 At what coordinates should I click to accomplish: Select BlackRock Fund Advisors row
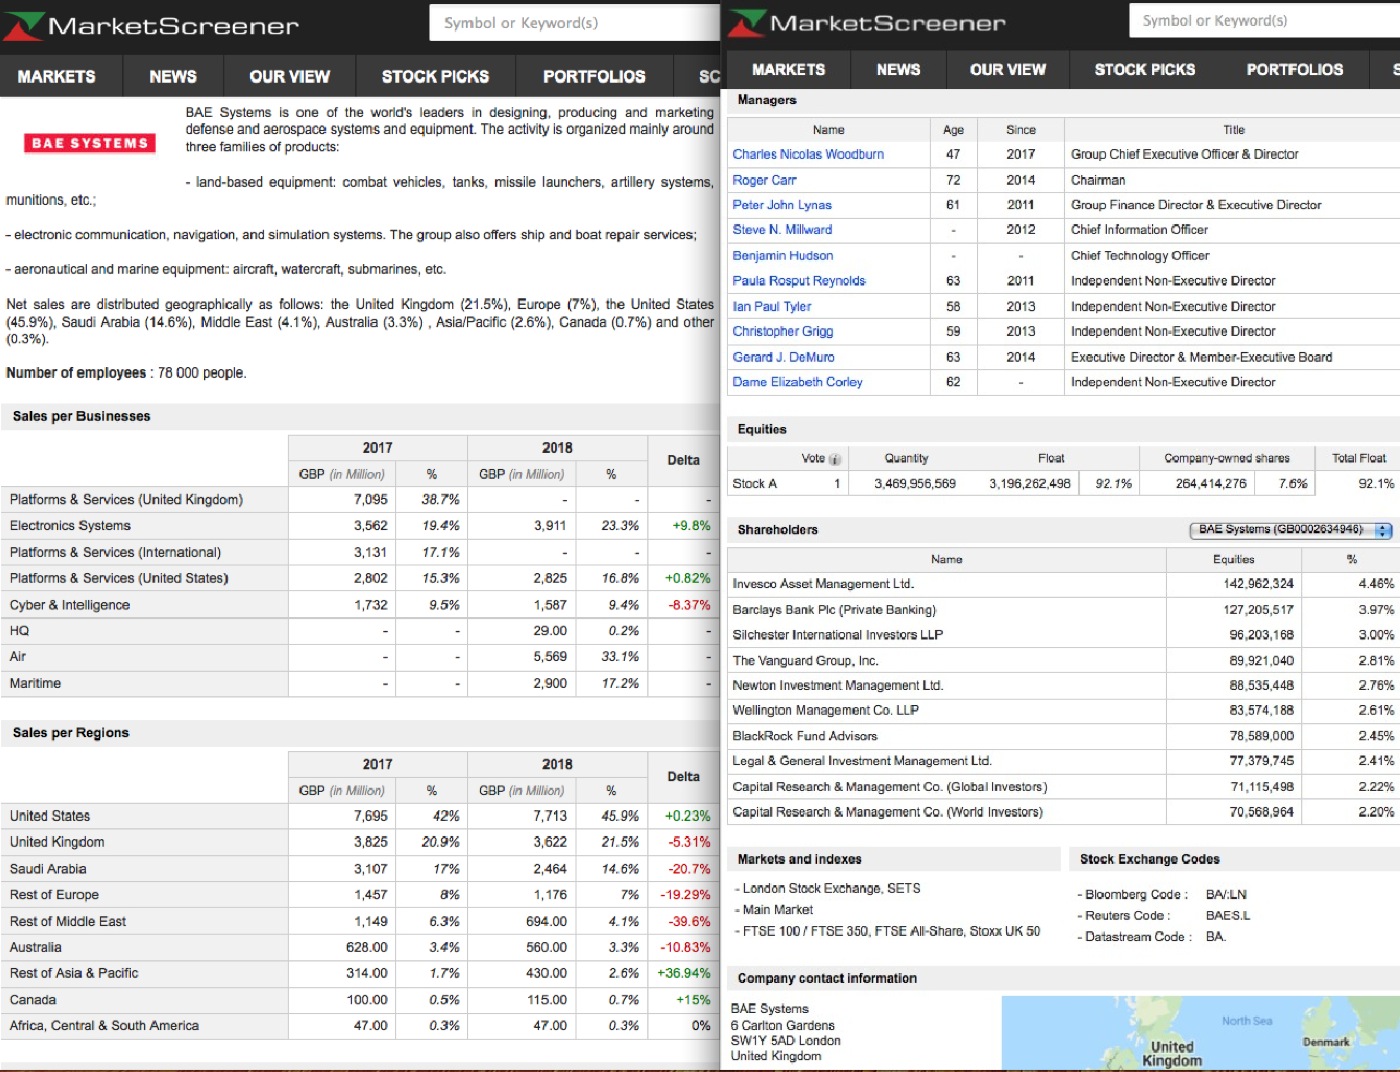click(1061, 736)
